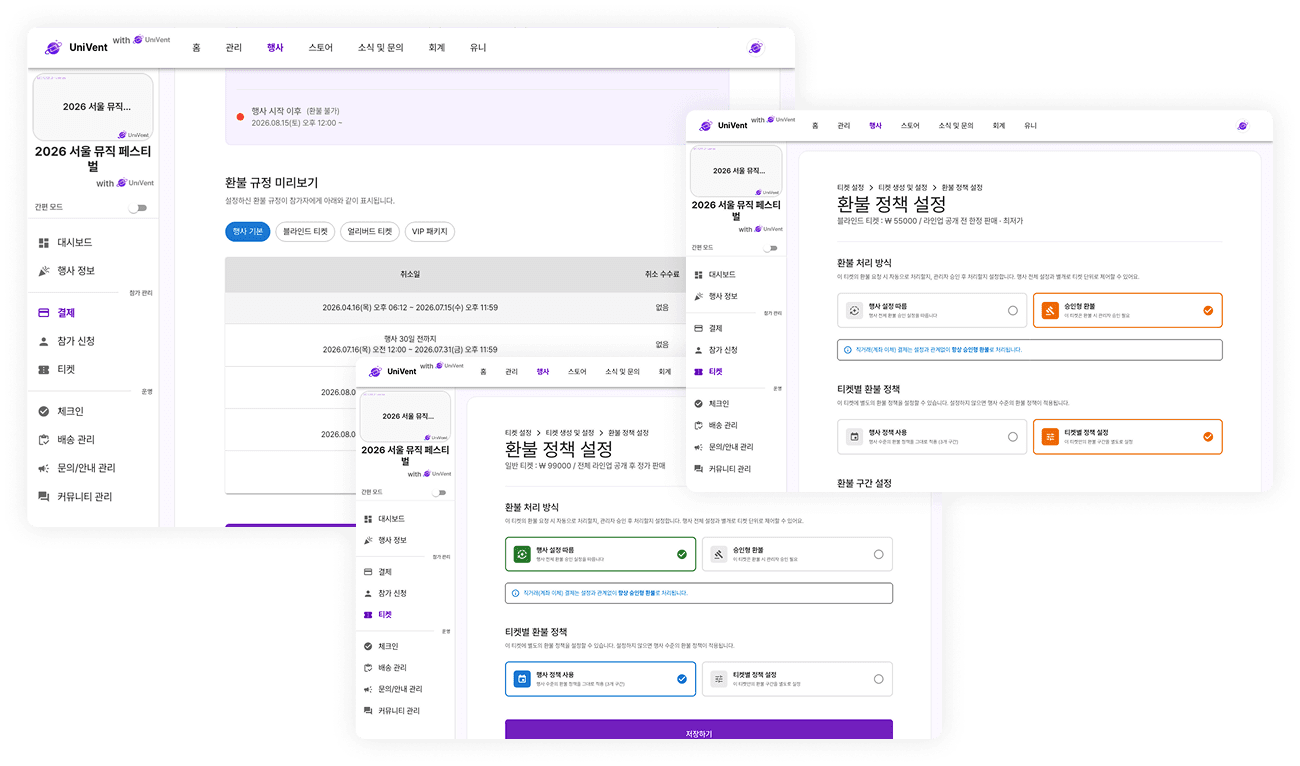Click the 체크인 checkmark icon in the refund preview window

click(x=44, y=411)
